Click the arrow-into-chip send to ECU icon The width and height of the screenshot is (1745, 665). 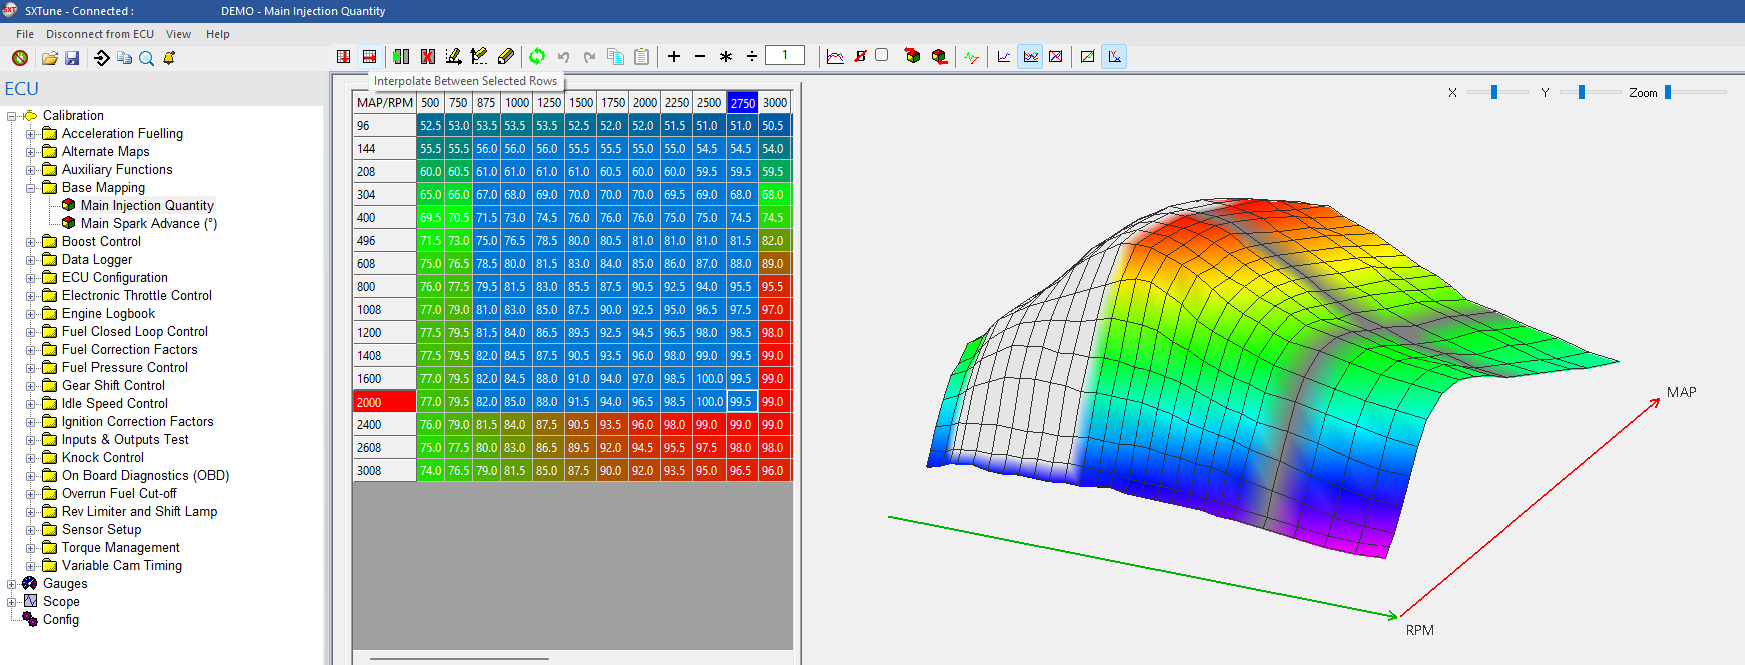pos(102,58)
